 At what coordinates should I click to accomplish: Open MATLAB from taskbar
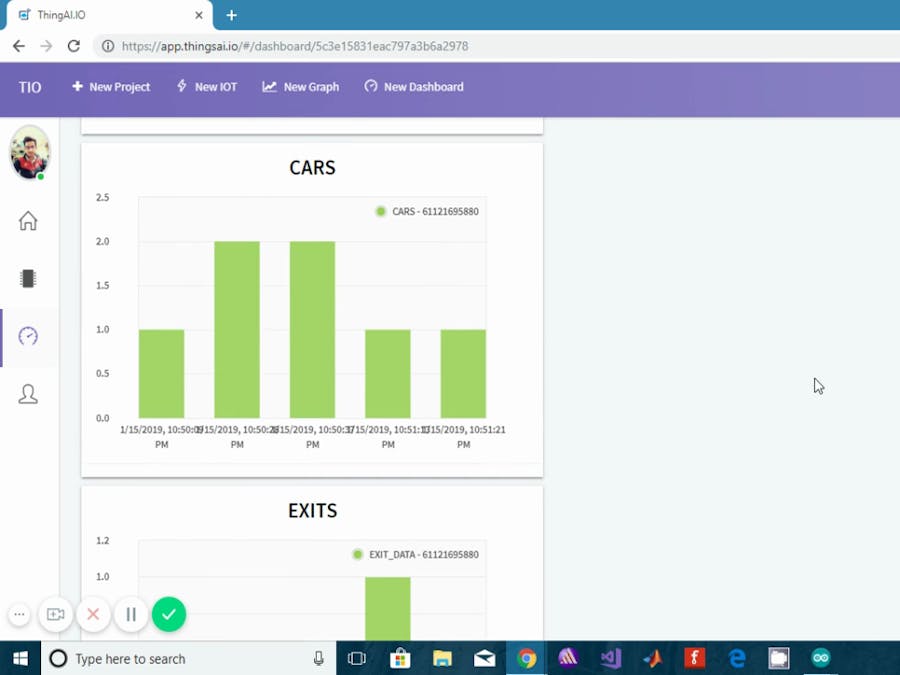click(653, 658)
